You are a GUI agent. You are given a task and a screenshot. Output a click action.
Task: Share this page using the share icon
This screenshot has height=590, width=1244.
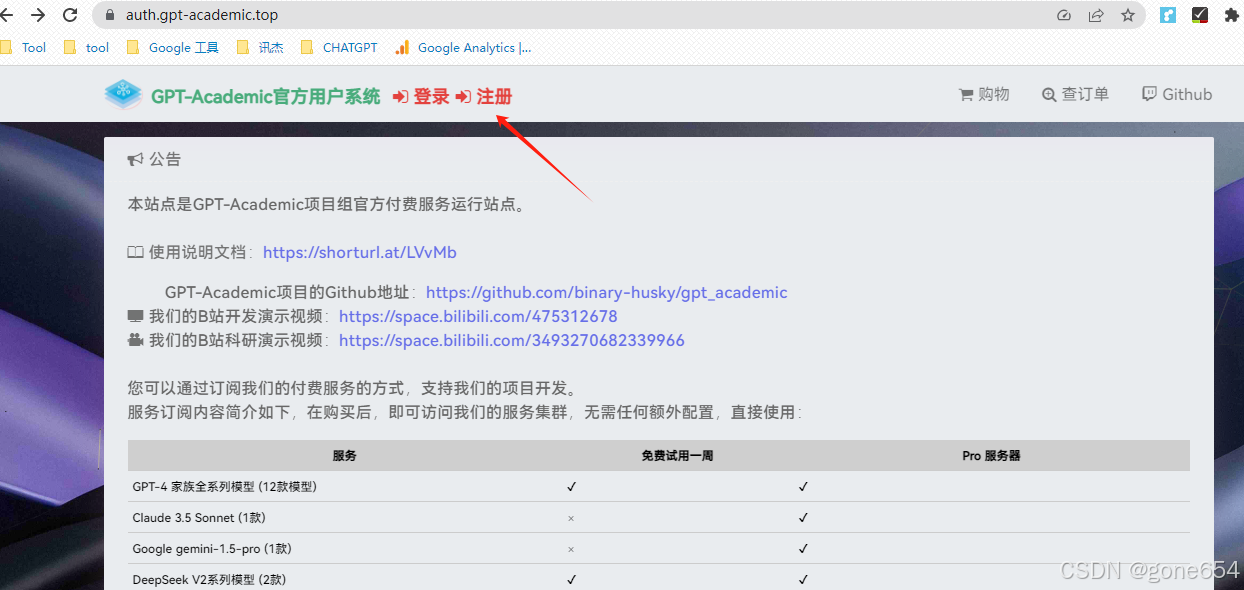pos(1096,15)
